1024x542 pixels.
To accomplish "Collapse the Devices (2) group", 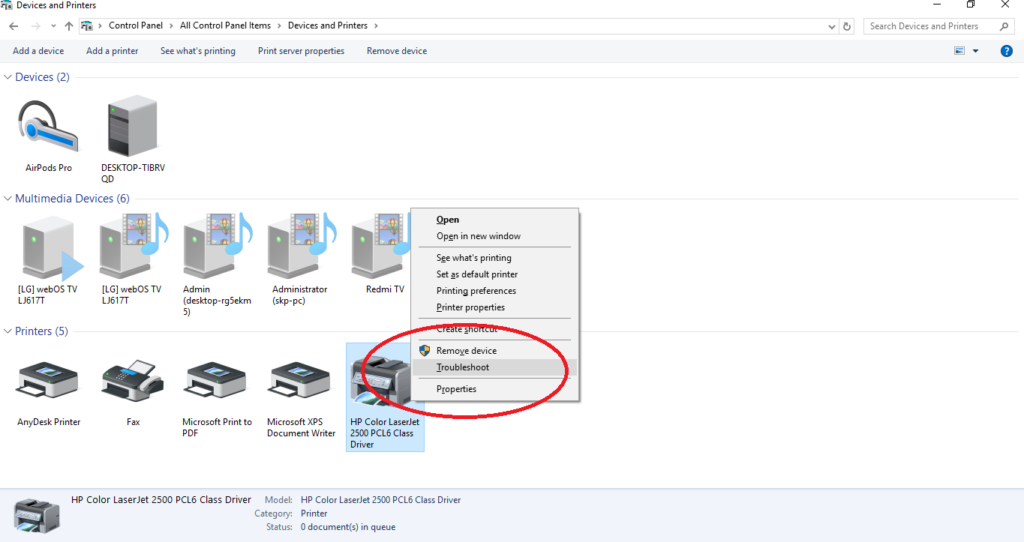I will tap(9, 77).
